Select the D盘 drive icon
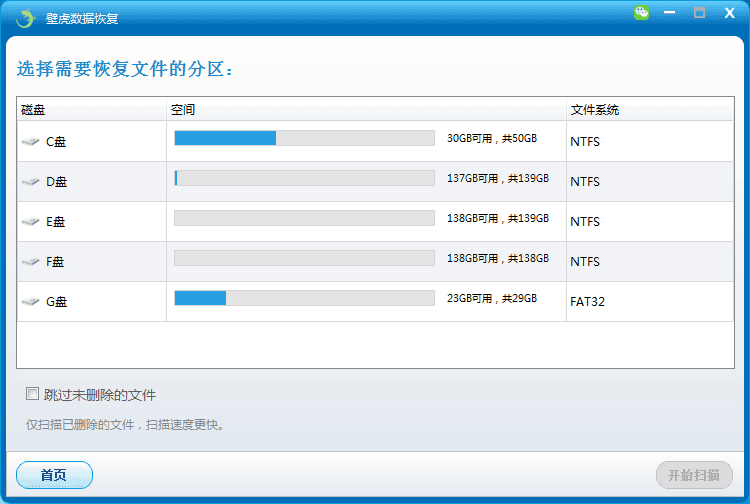 tap(31, 182)
